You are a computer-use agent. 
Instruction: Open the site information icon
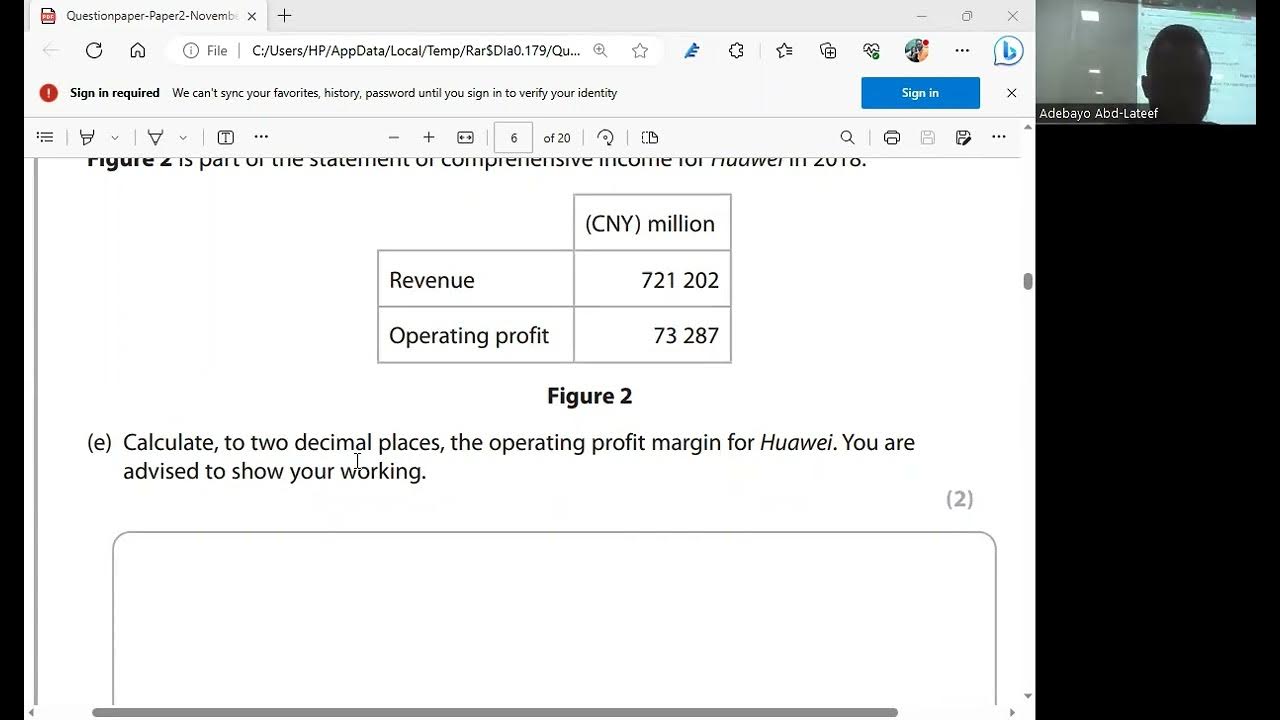point(191,50)
